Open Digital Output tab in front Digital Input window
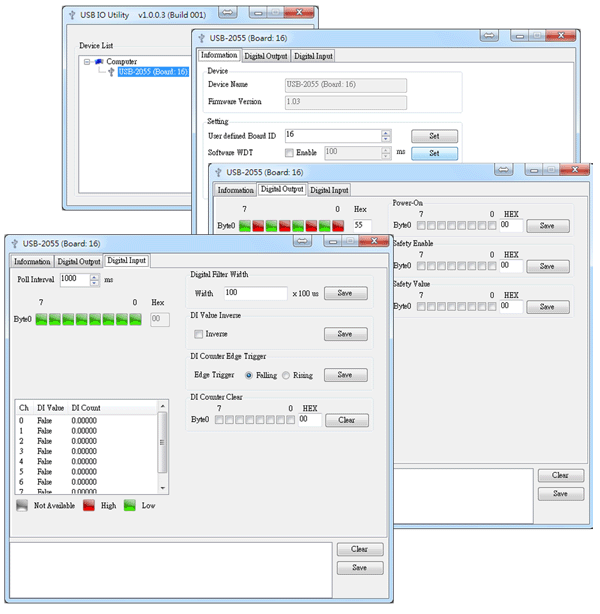 (x=79, y=262)
